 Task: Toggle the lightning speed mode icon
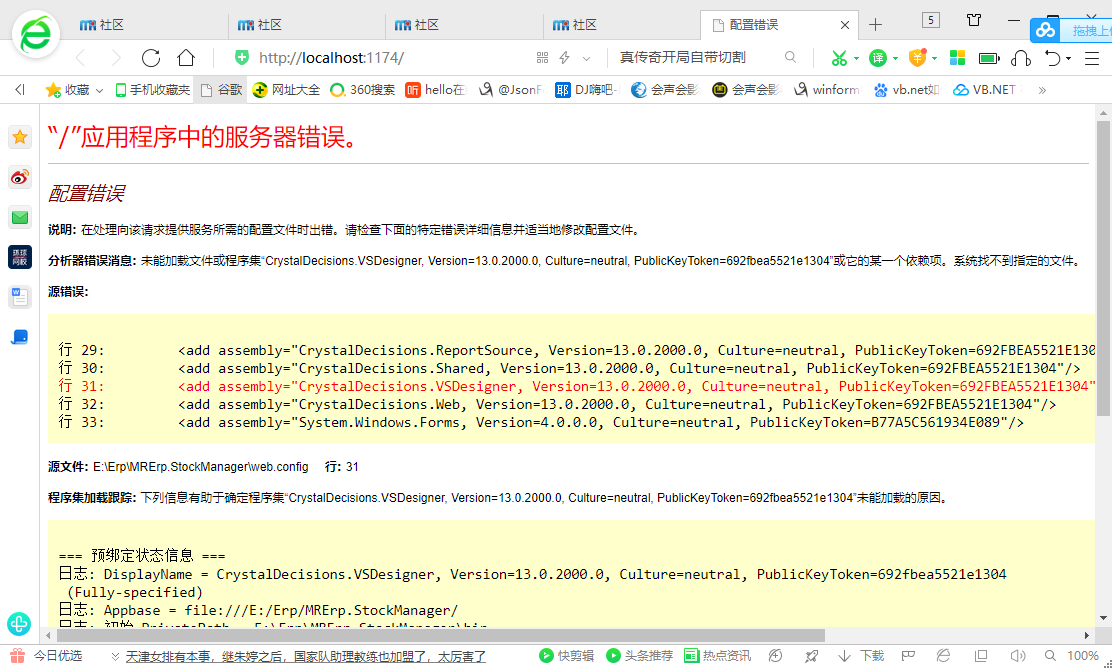tap(565, 58)
